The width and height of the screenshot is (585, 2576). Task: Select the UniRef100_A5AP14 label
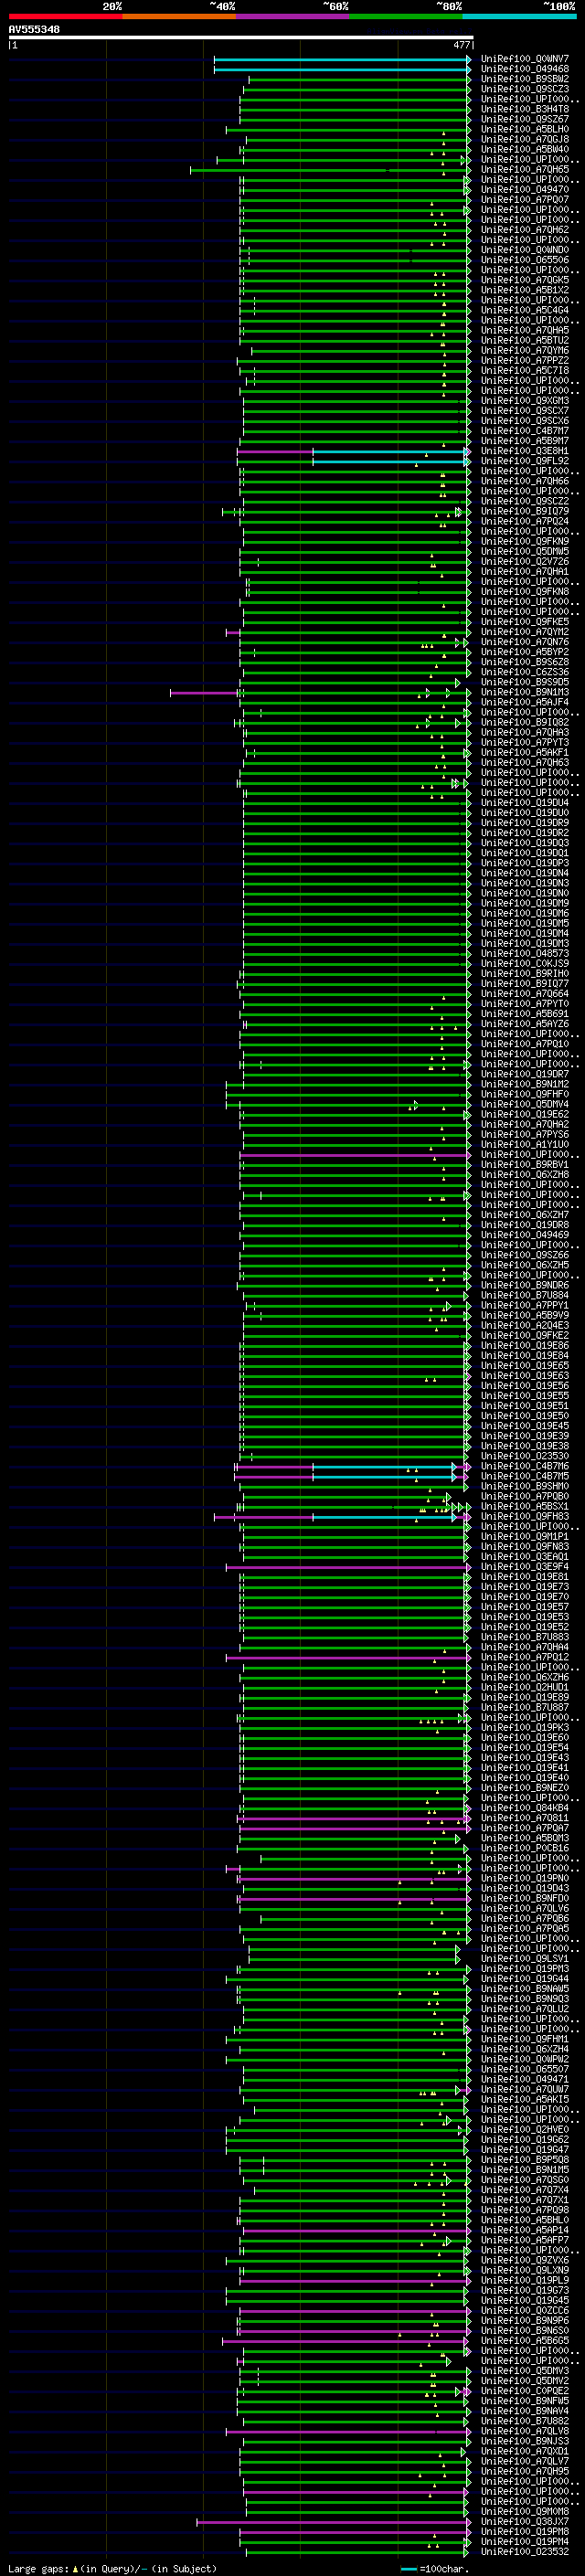(x=524, y=2229)
